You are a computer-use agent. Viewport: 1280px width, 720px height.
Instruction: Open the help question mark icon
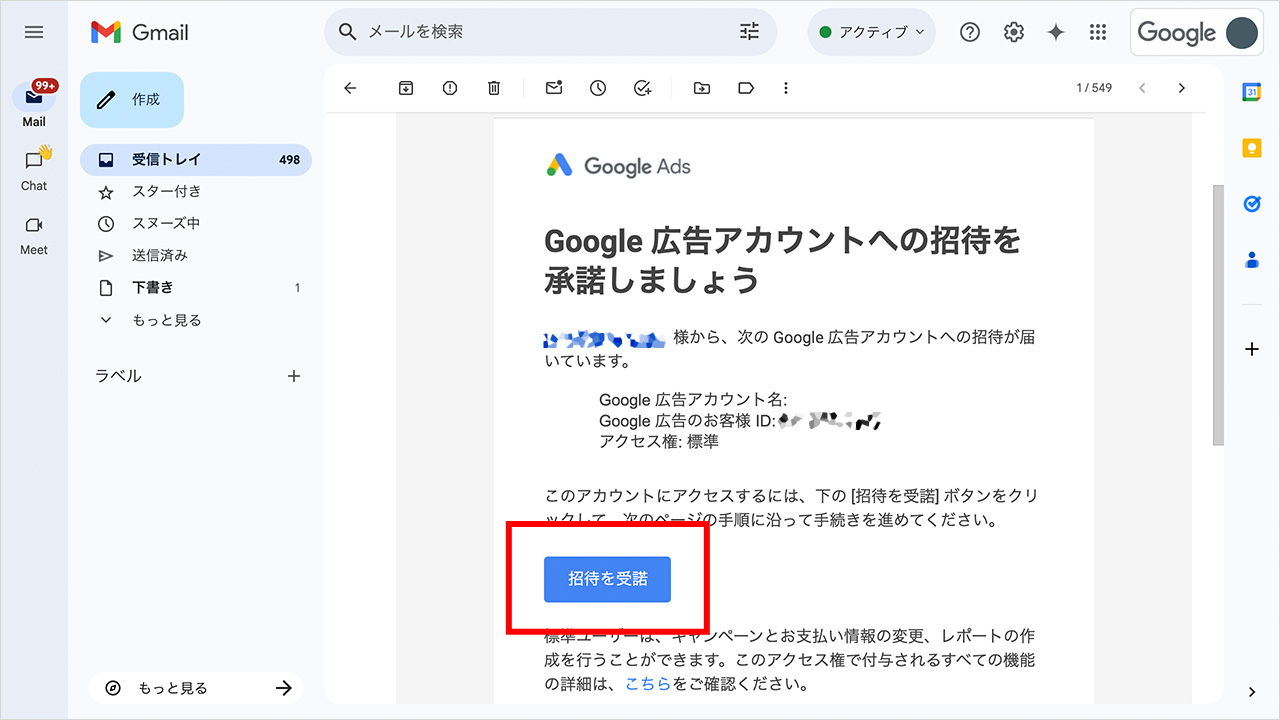coord(970,32)
